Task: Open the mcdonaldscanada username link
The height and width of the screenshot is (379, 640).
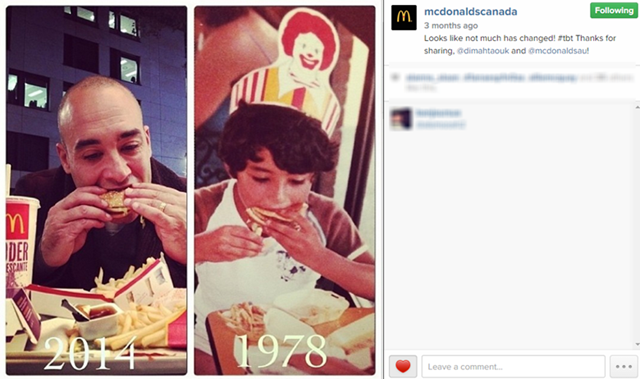Action: coord(471,11)
